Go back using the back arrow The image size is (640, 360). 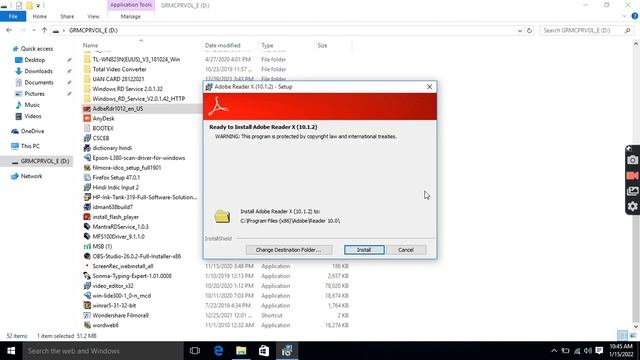[9, 30]
